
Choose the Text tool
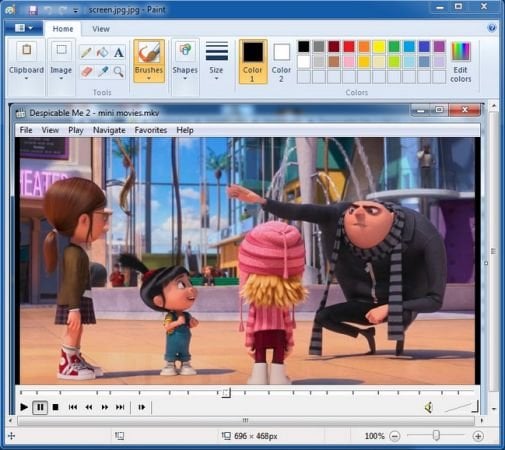pyautogui.click(x=119, y=52)
